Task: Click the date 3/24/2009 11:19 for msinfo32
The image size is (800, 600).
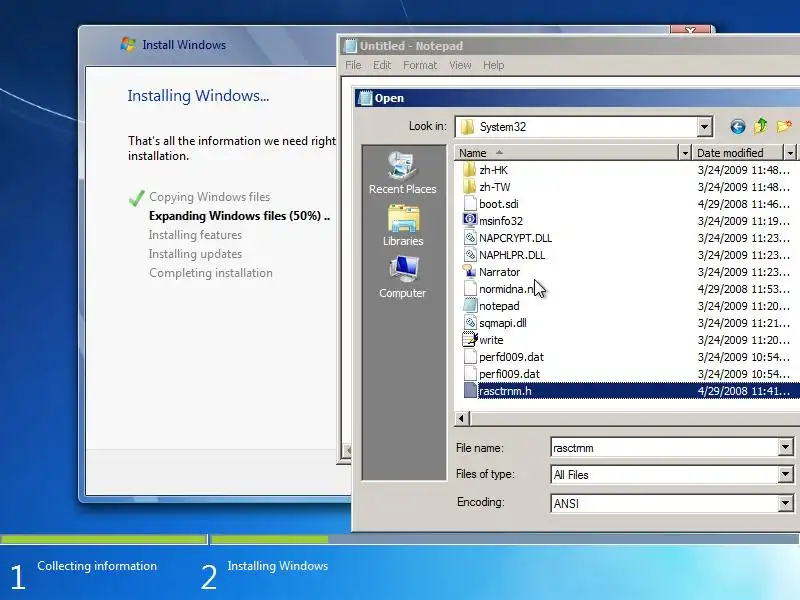Action: point(743,221)
